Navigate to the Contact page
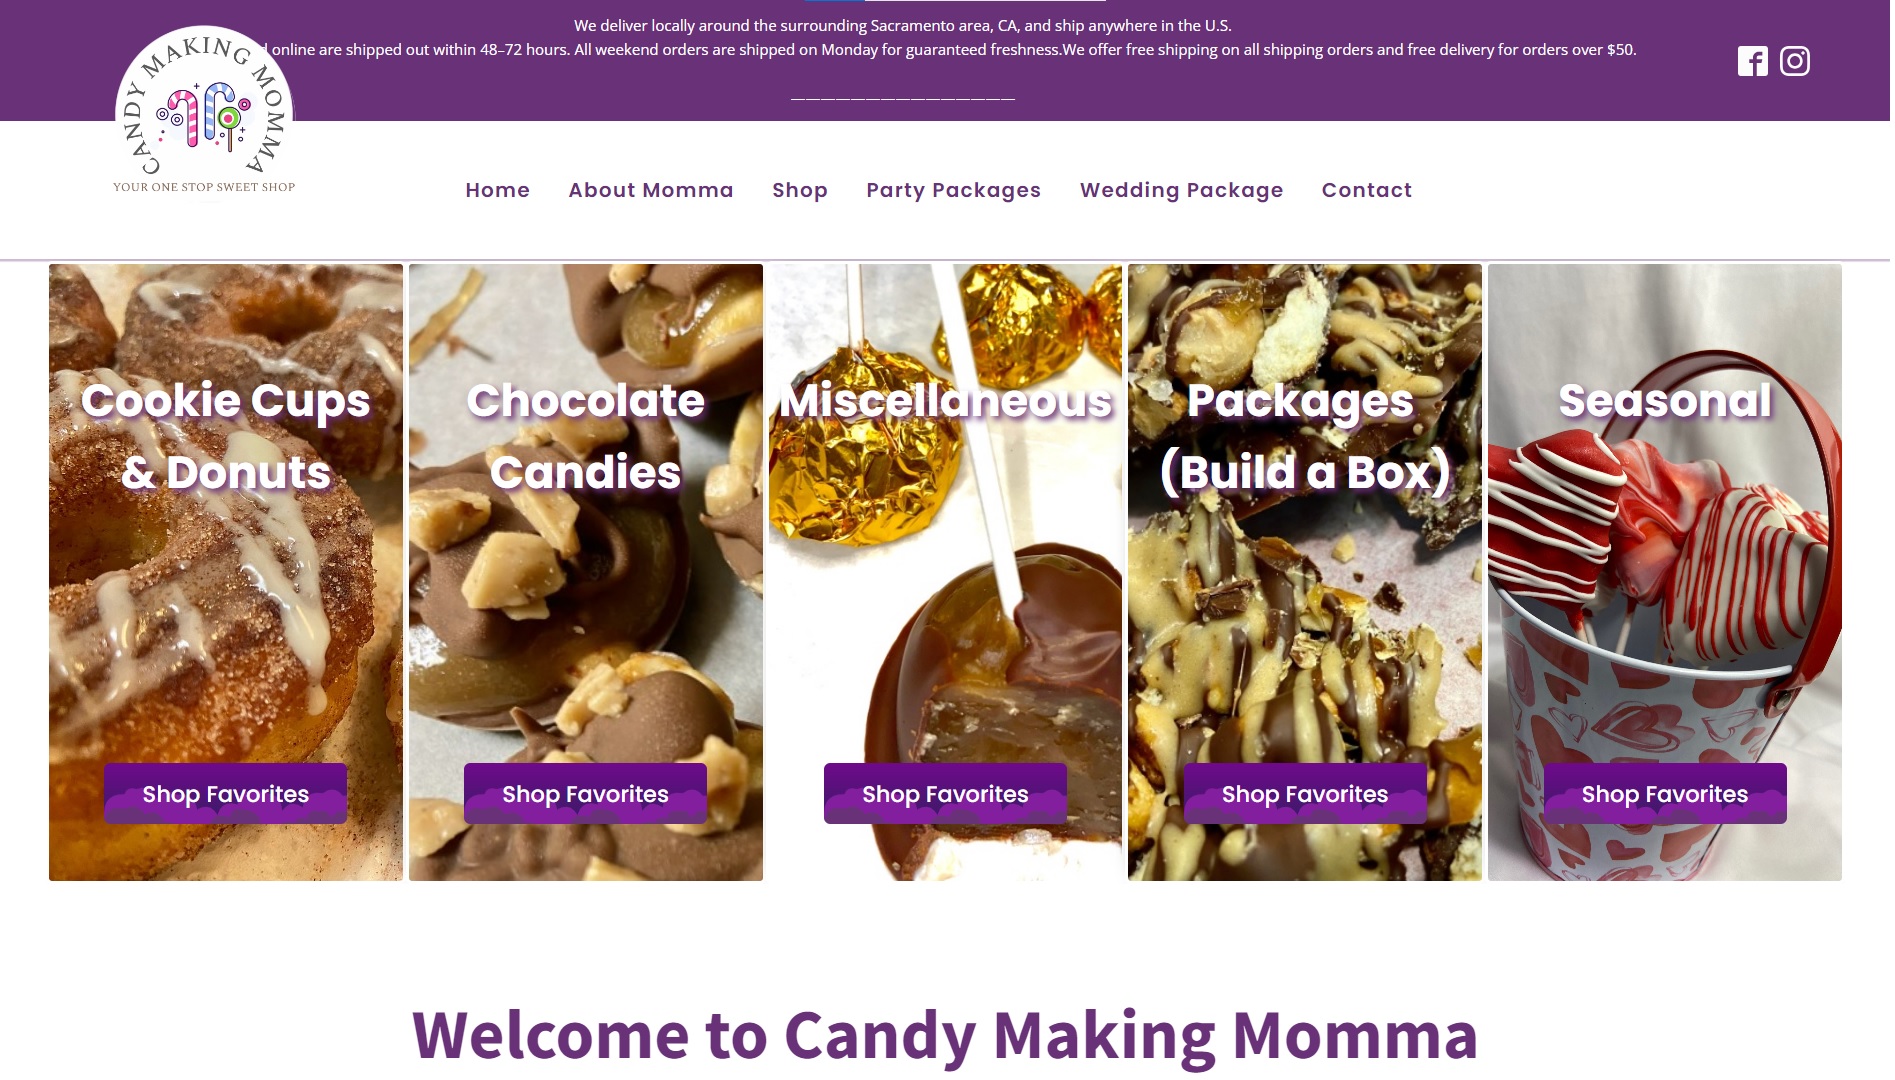 (x=1367, y=190)
